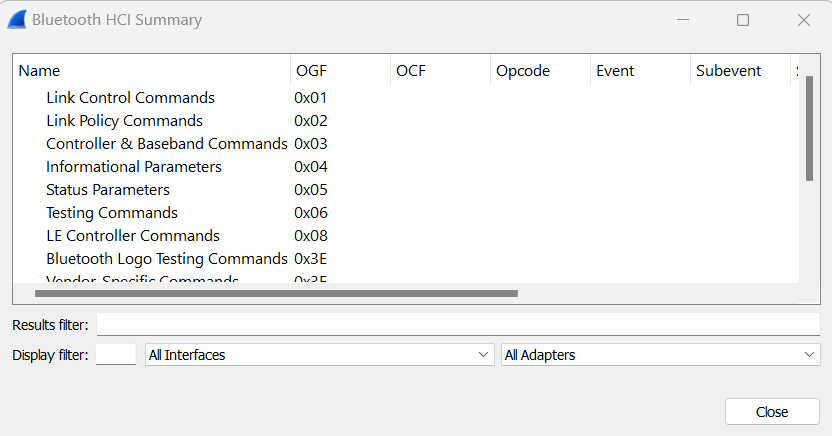
Task: Select the LE Controller Commands row
Action: coord(133,236)
